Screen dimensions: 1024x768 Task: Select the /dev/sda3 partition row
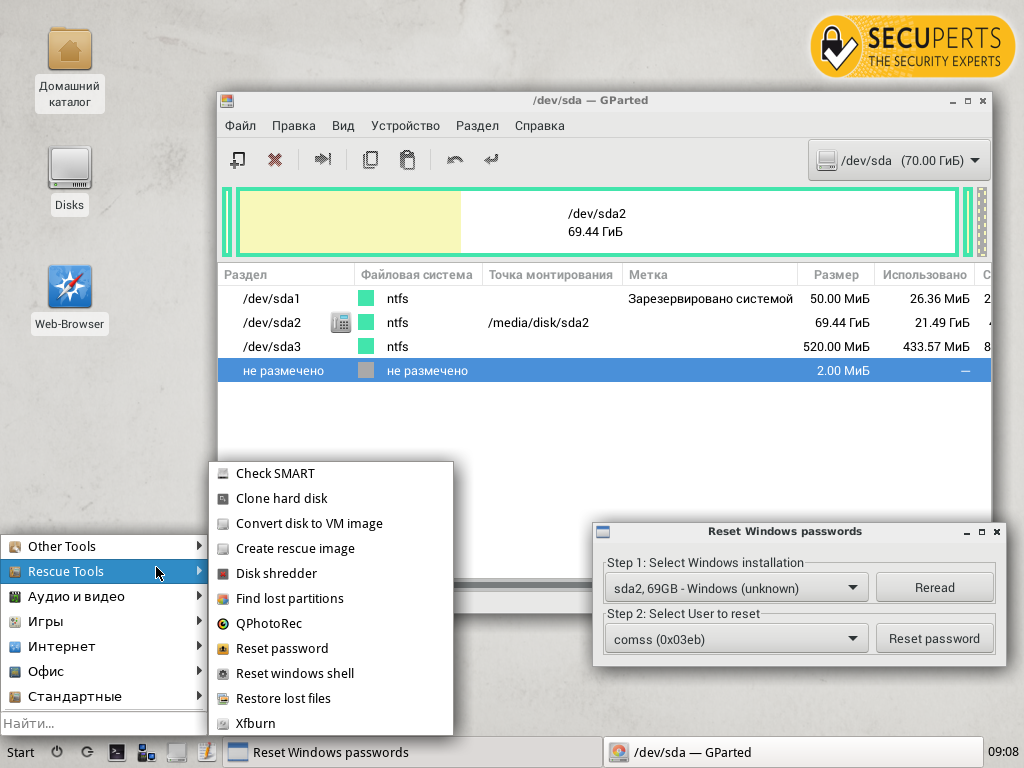pyautogui.click(x=604, y=347)
